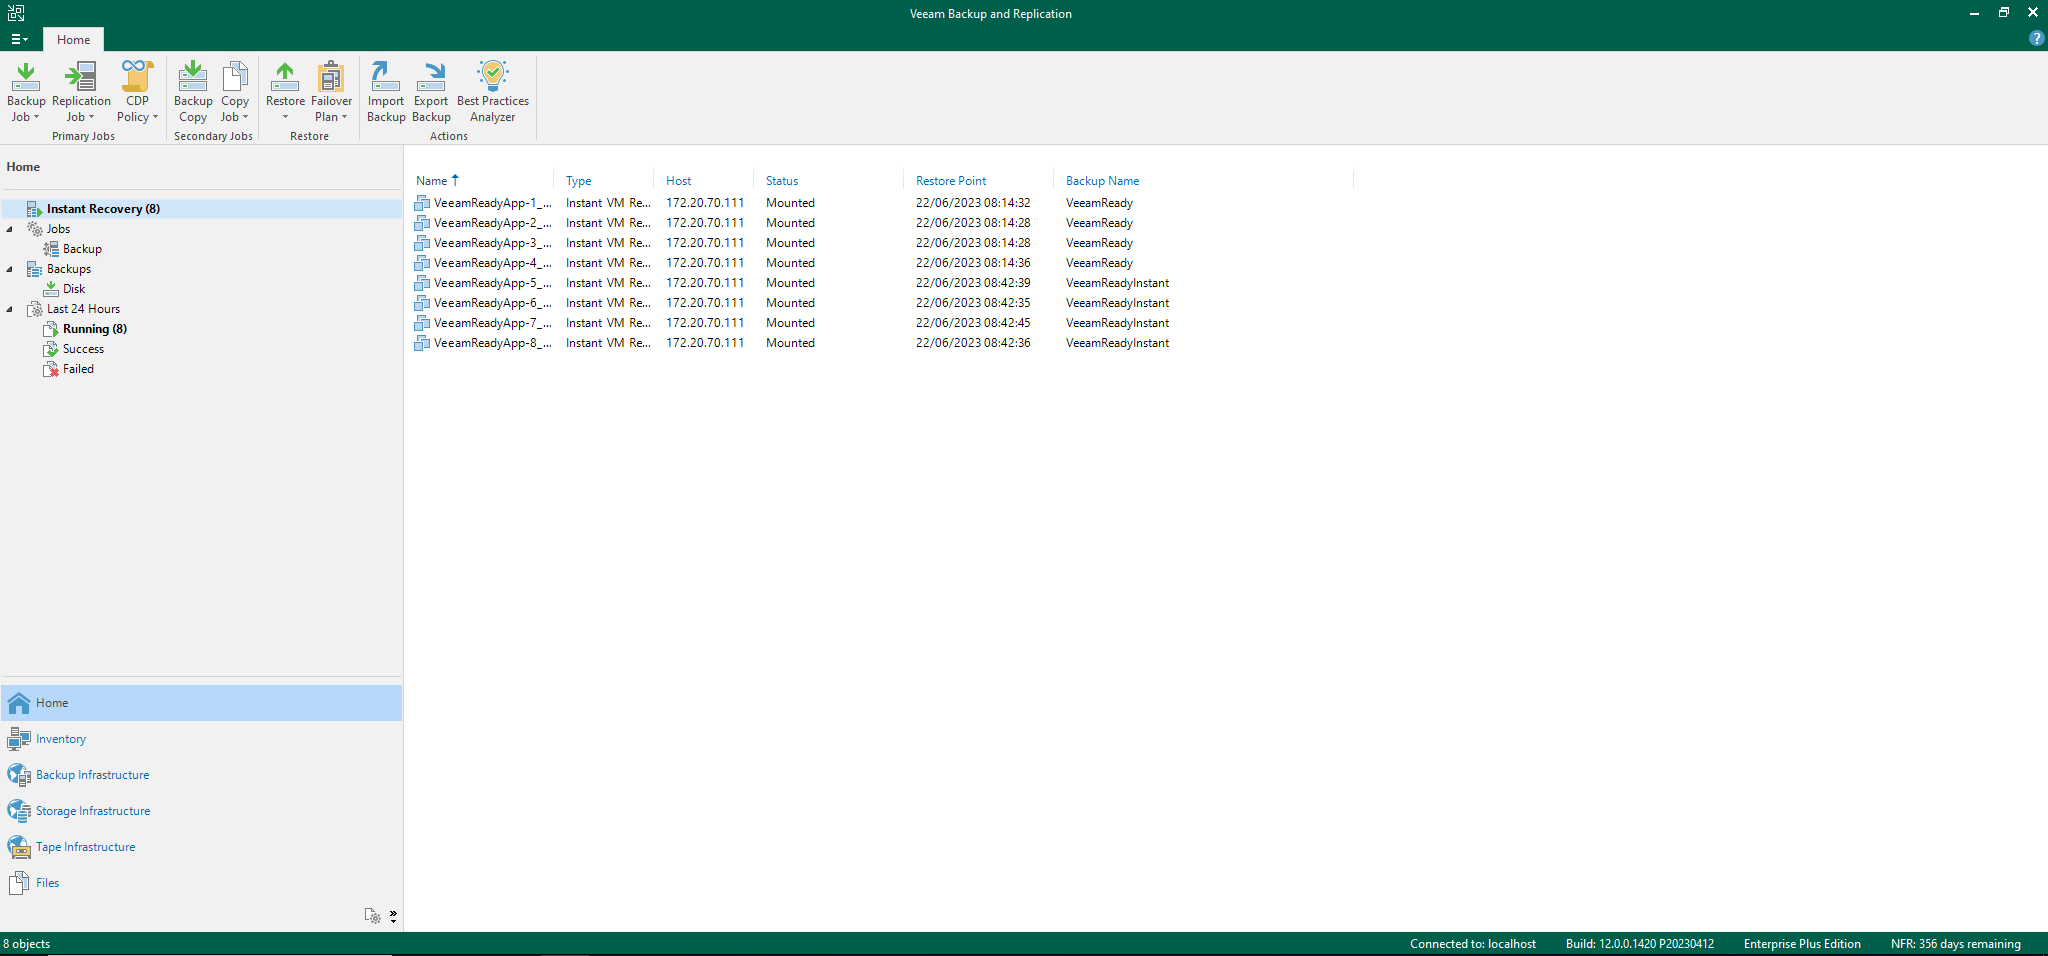Image resolution: width=2048 pixels, height=956 pixels.
Task: Switch to the Inventory view
Action: tap(201, 739)
